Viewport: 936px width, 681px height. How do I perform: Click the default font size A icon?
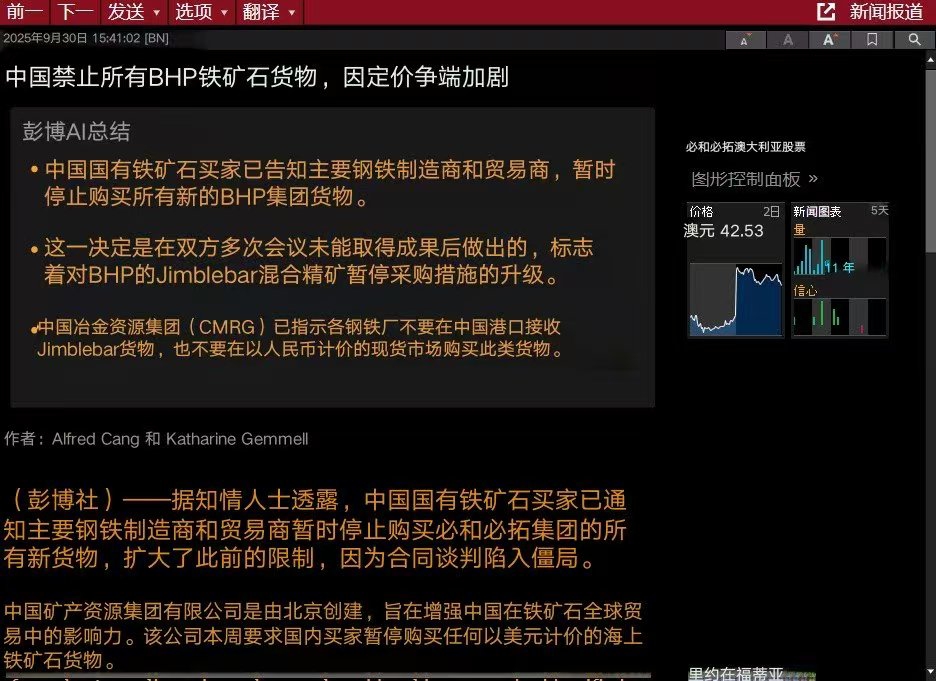pos(788,39)
